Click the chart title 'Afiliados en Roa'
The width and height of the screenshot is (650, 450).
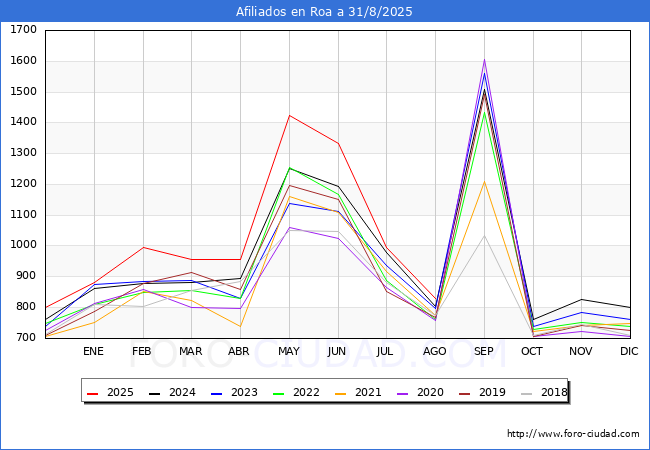coord(324,12)
